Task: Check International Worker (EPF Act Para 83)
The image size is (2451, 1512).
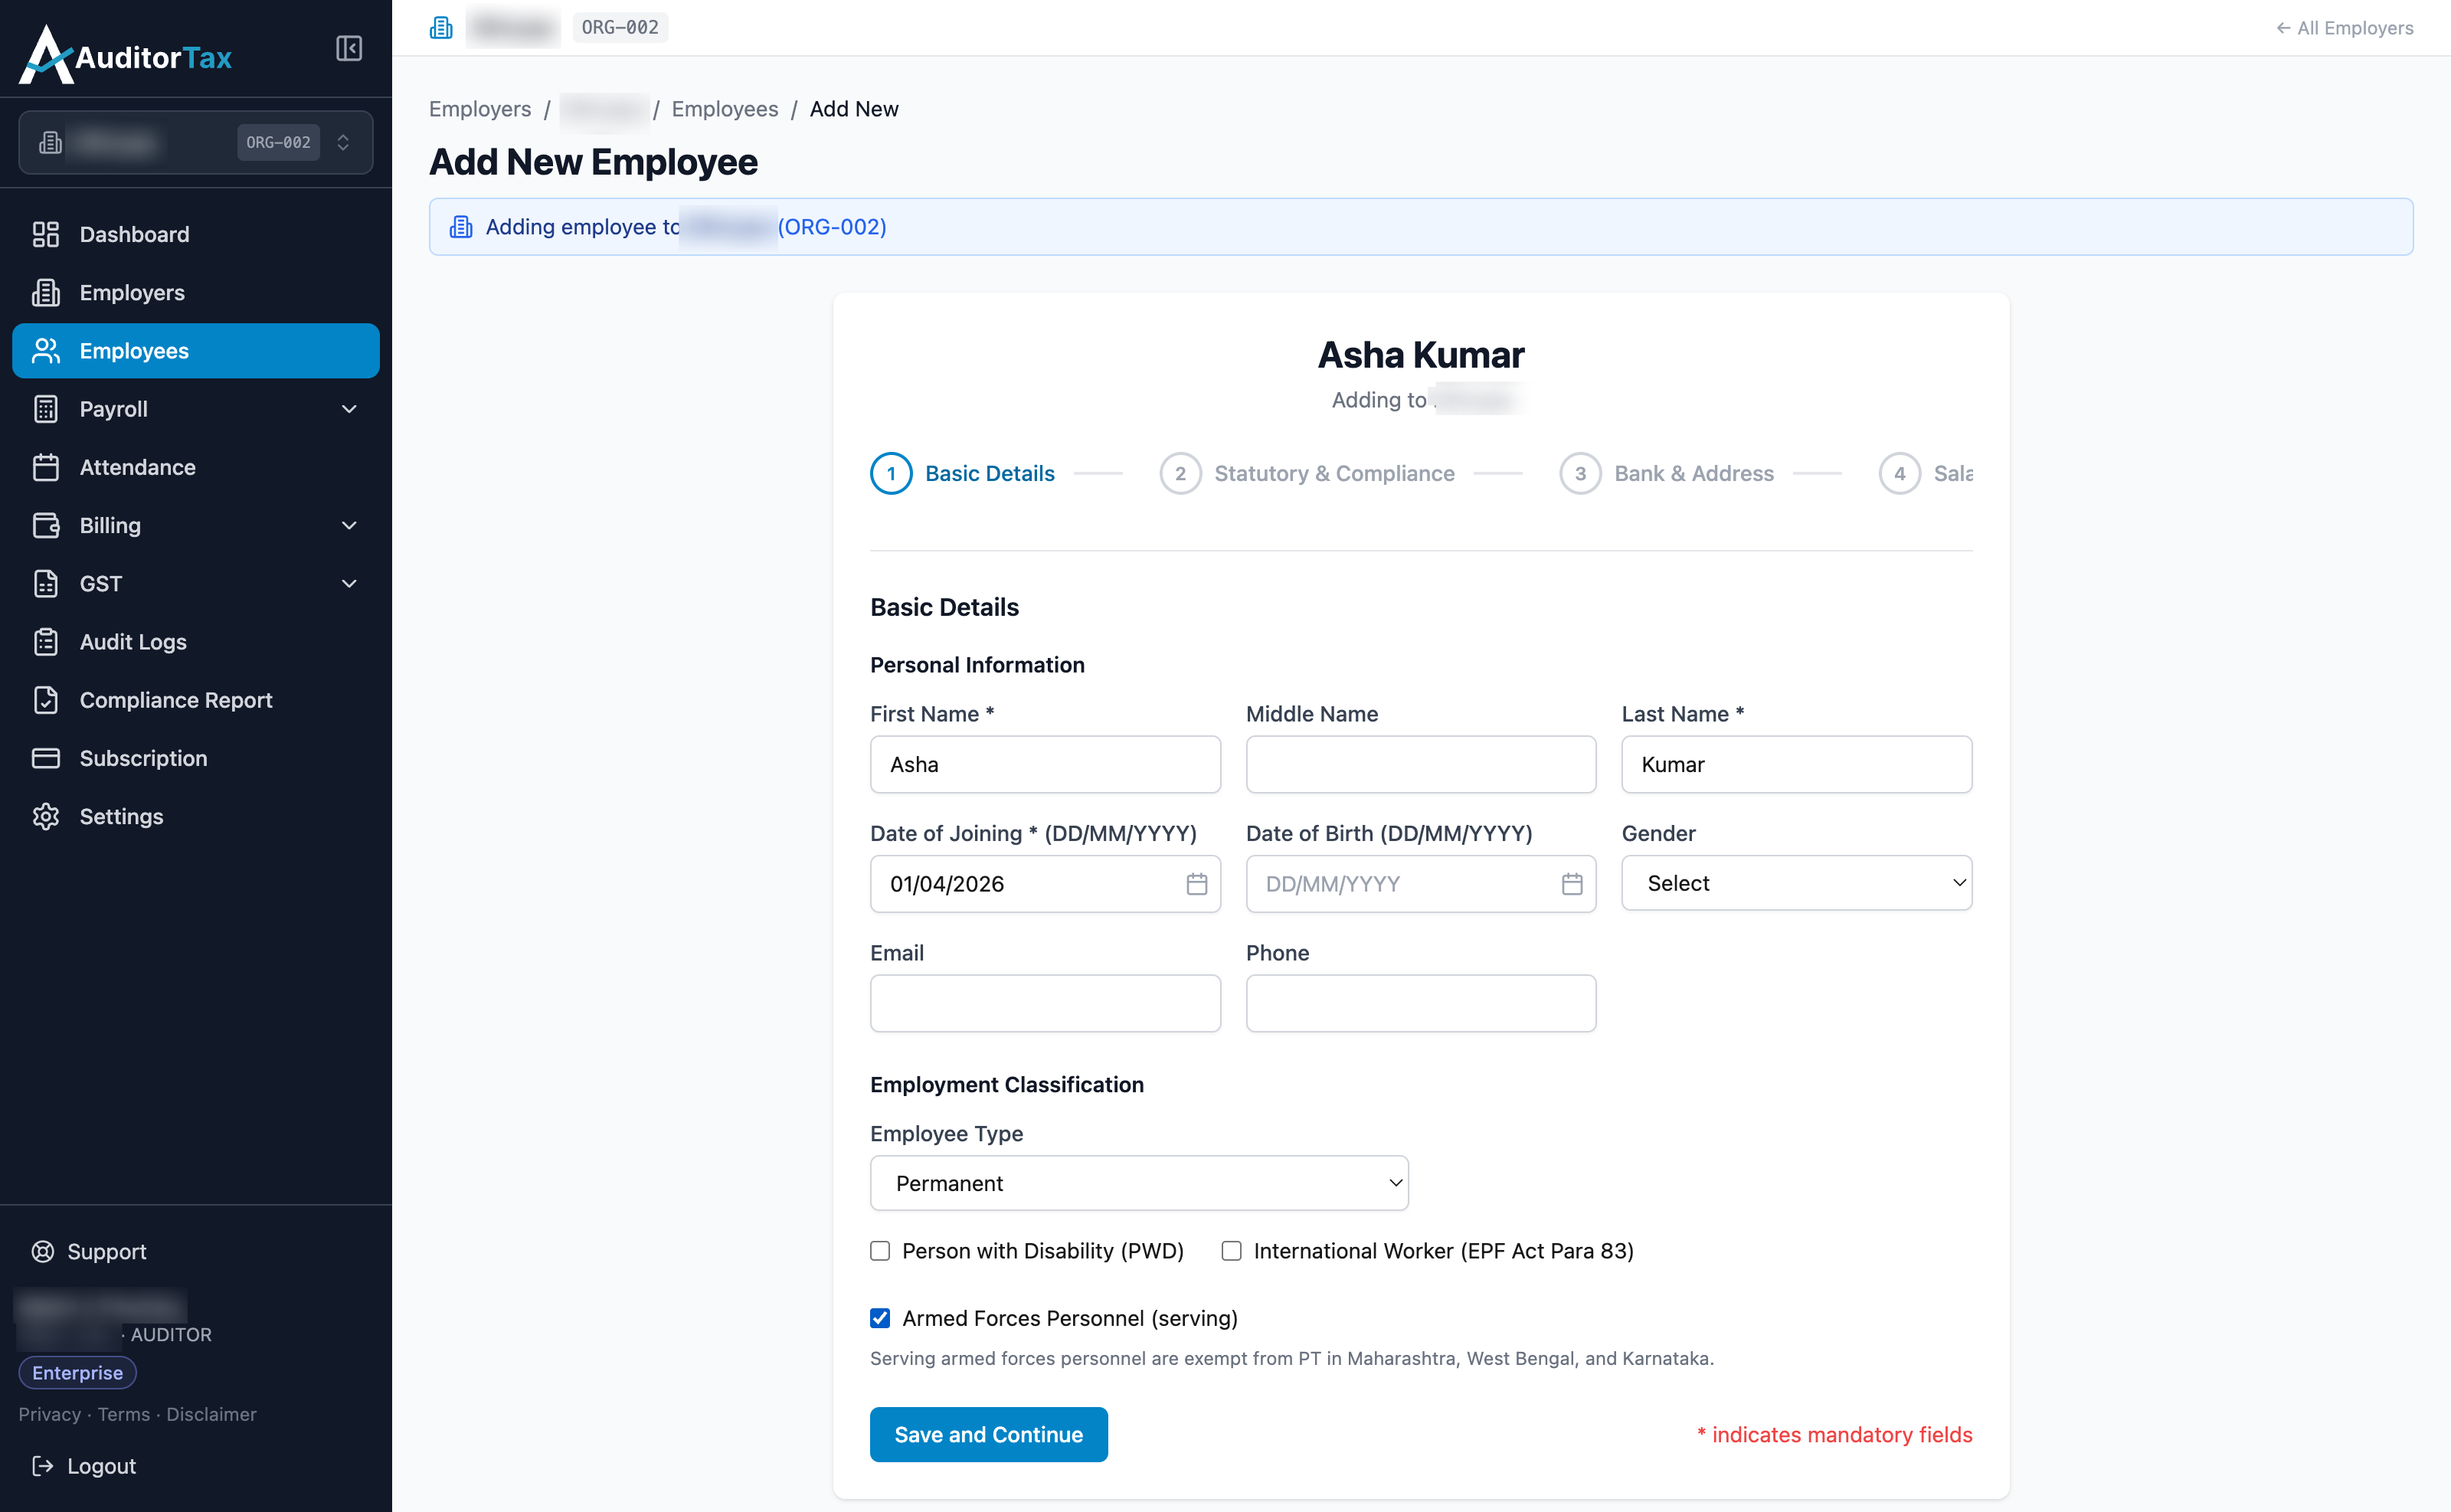Action: click(x=1231, y=1251)
